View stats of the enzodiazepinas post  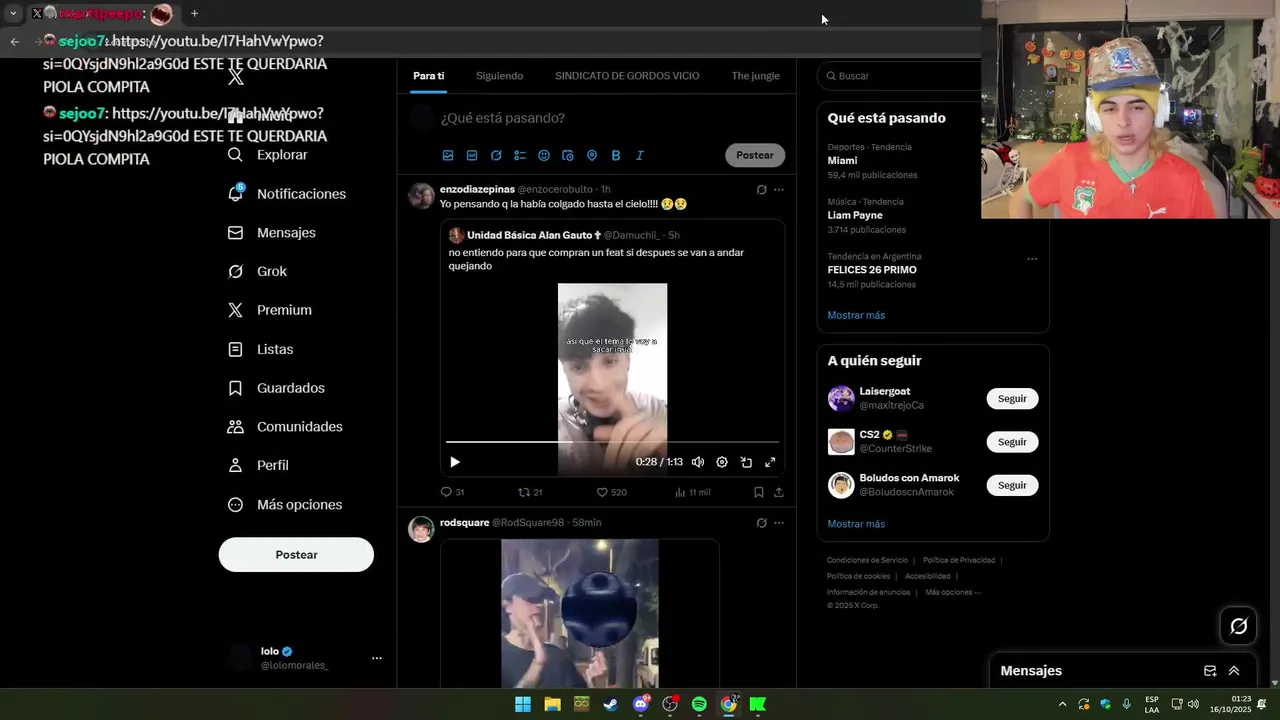point(692,492)
